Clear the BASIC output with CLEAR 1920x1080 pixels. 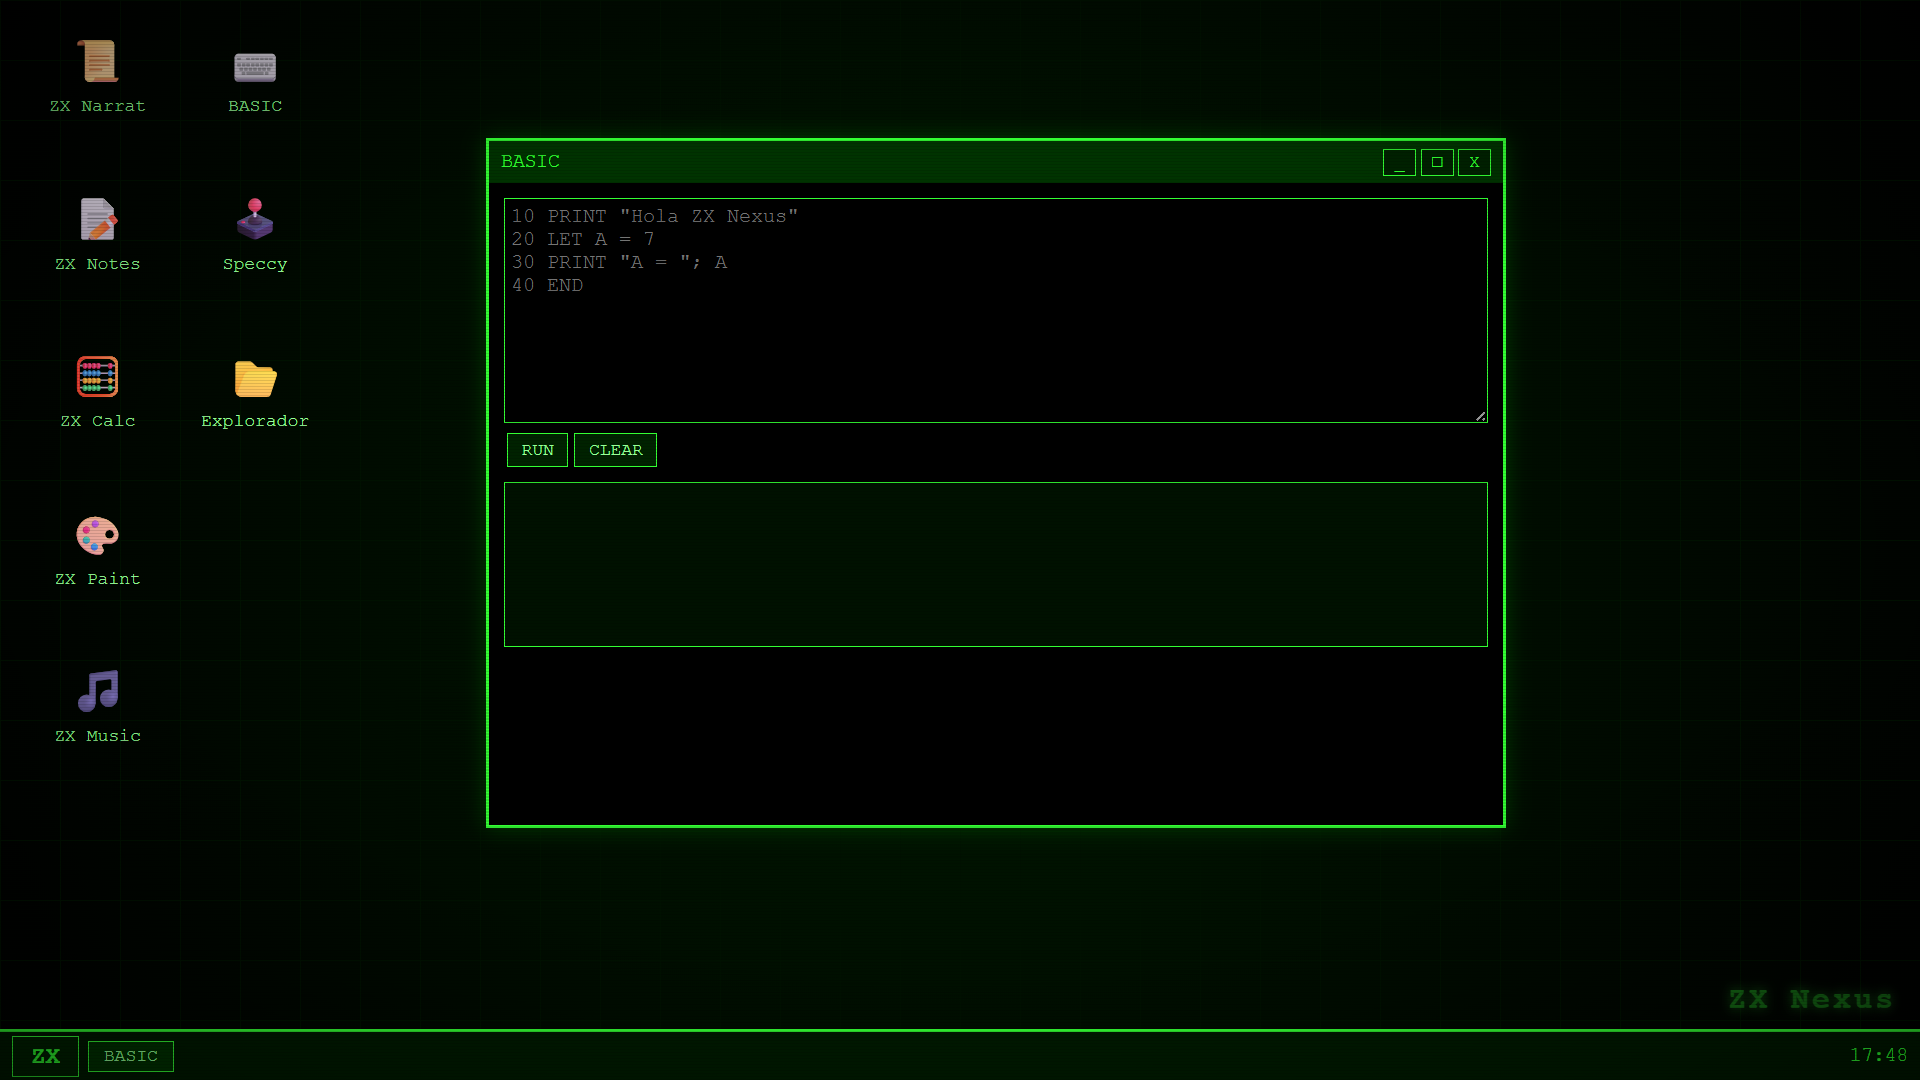click(x=615, y=450)
